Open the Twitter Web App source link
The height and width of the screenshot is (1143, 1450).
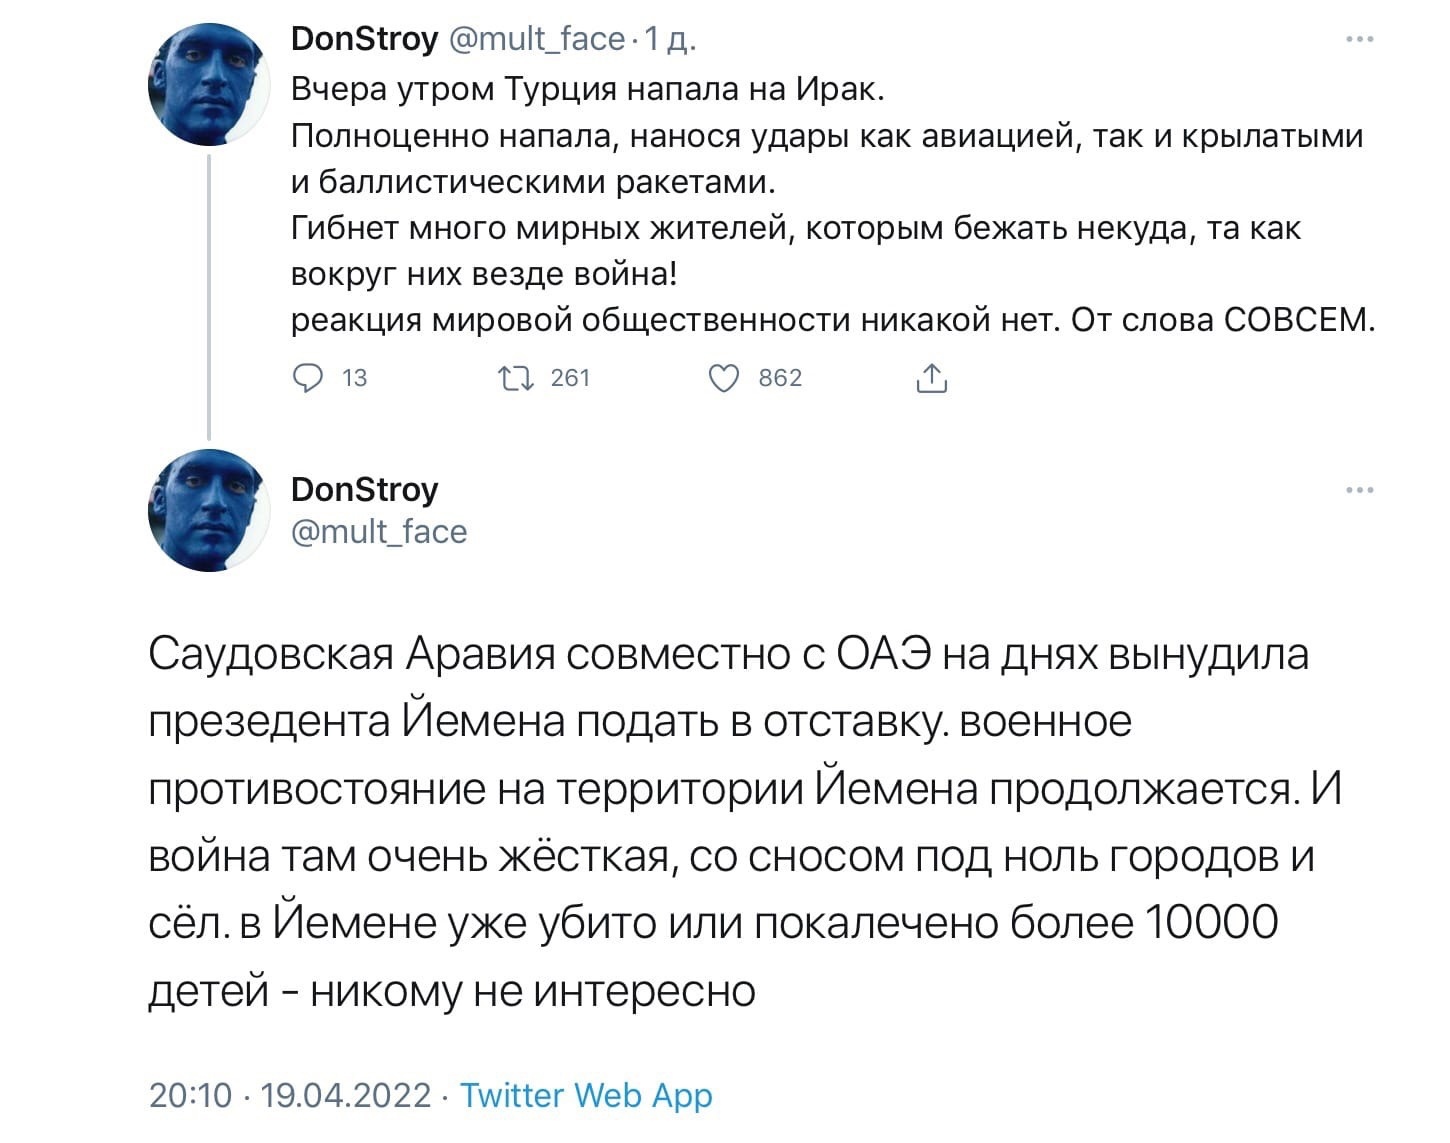point(586,1096)
